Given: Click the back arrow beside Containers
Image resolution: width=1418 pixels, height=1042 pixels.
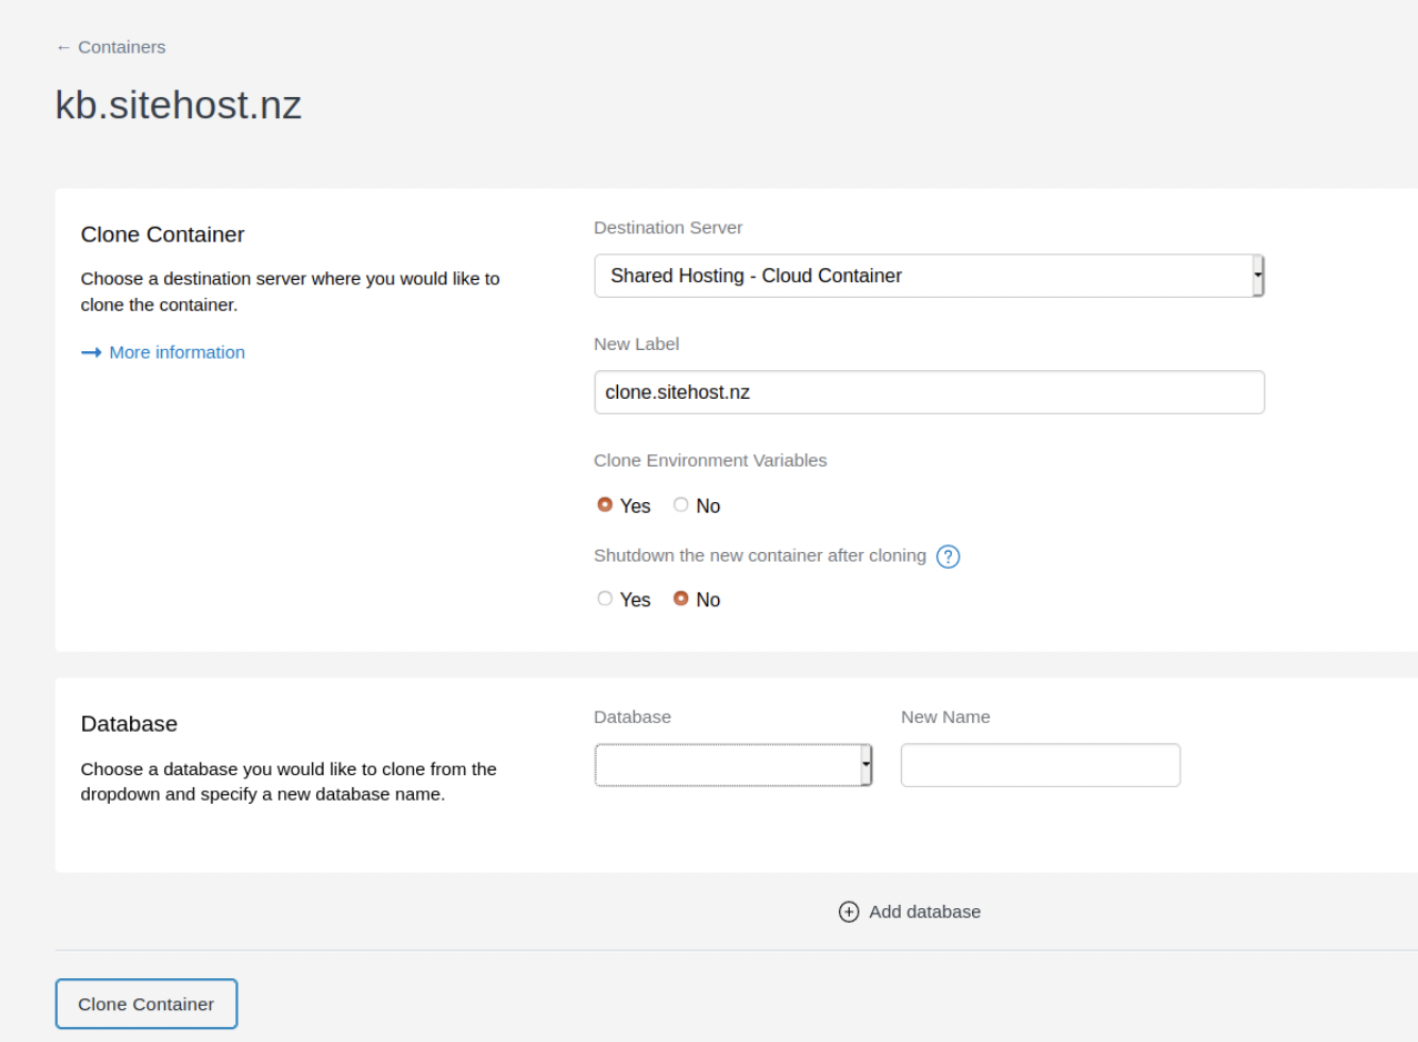Looking at the screenshot, I should point(63,46).
